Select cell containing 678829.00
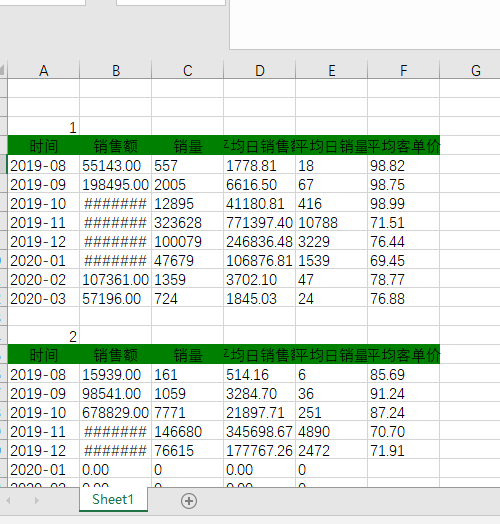The width and height of the screenshot is (500, 524). pos(116,412)
